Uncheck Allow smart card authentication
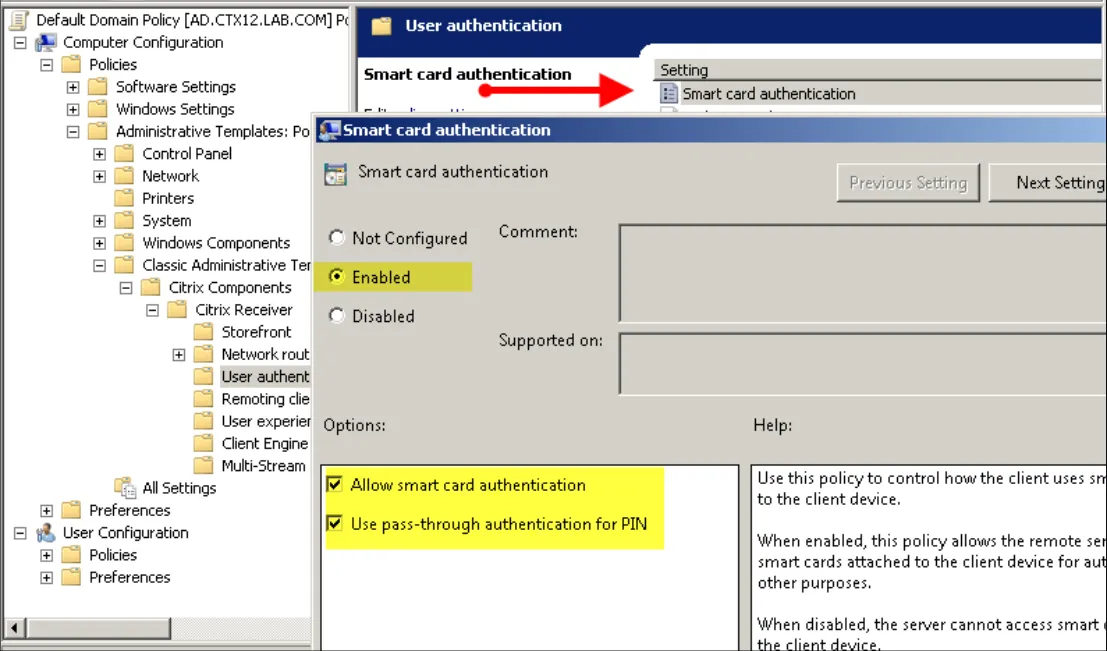 click(x=334, y=484)
